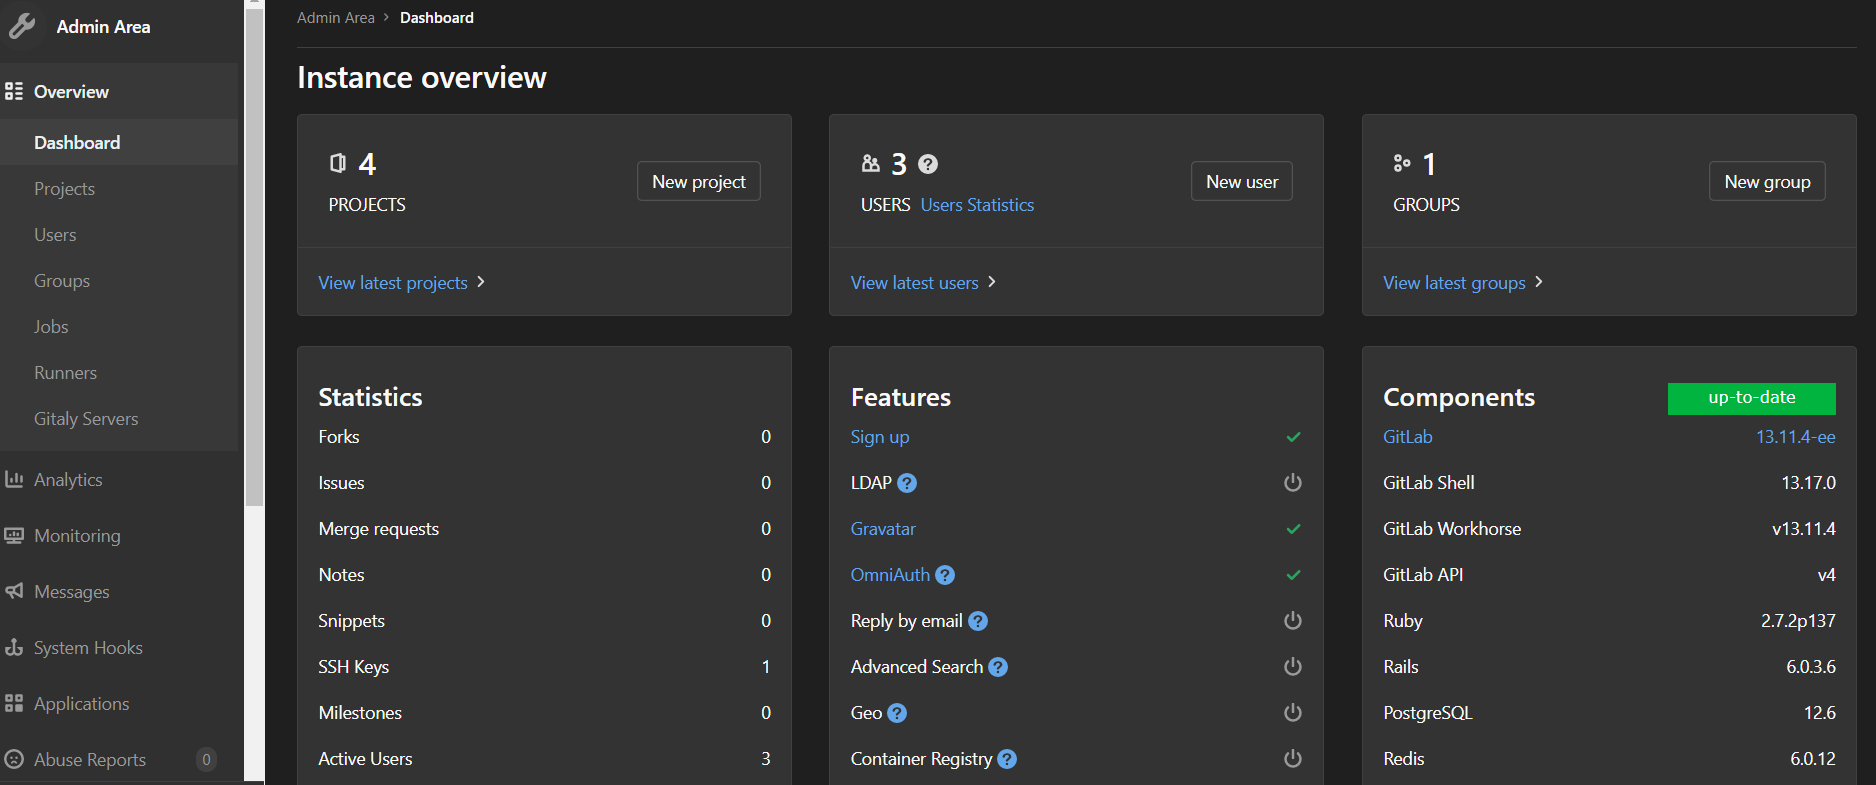This screenshot has height=785, width=1876.
Task: Open the Advanced Search help icon
Action: pos(998,667)
